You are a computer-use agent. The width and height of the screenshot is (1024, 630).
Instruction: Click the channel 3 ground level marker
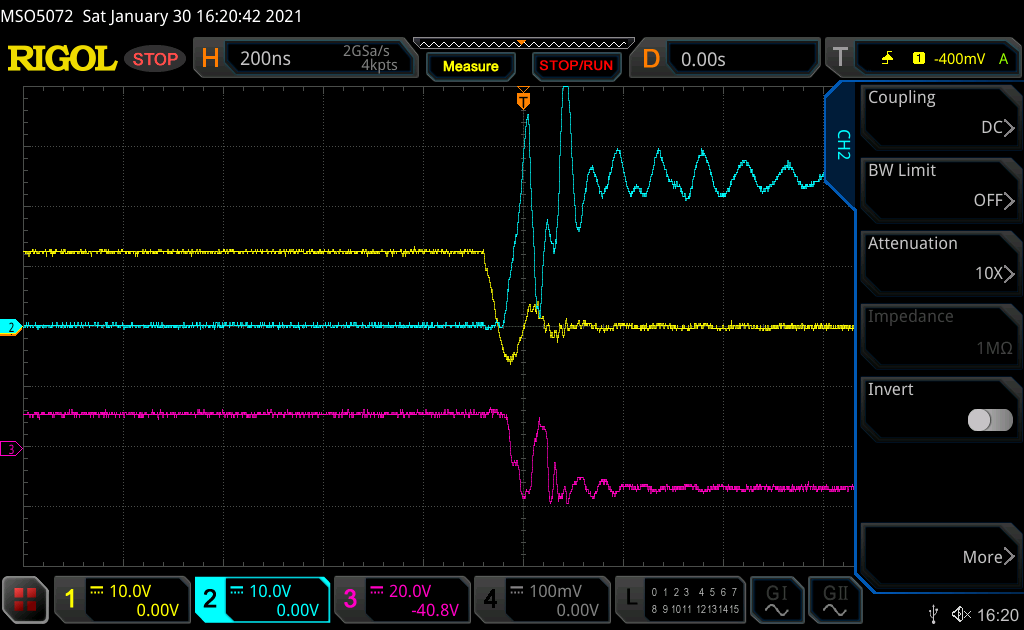[10, 449]
